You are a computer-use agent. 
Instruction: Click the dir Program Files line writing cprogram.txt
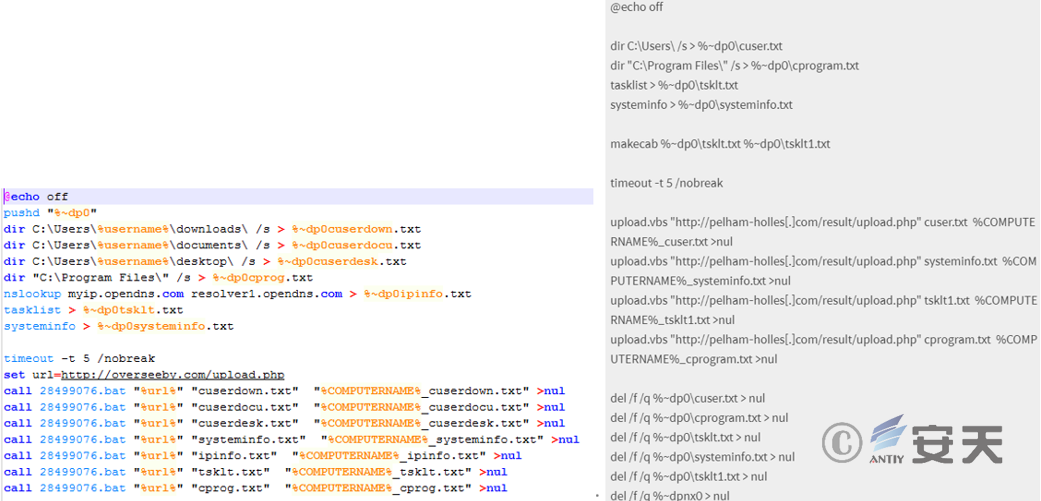pyautogui.click(x=735, y=66)
